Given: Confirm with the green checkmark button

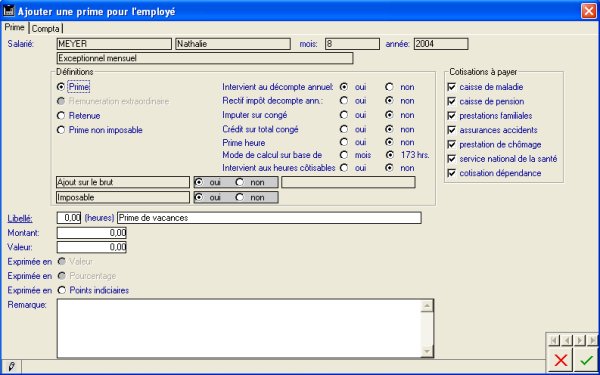Looking at the screenshot, I should 586,360.
